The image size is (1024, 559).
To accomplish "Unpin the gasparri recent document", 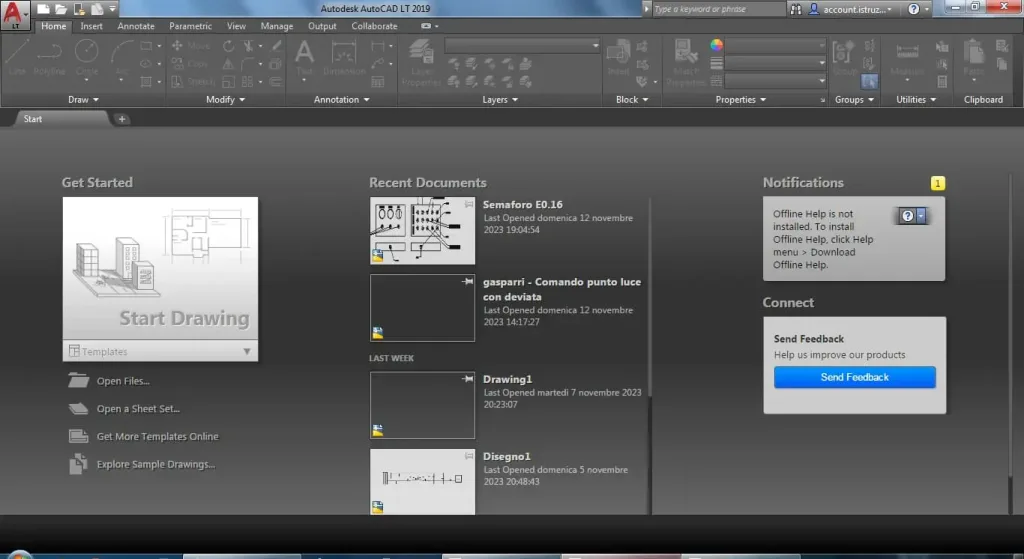I will (x=467, y=282).
